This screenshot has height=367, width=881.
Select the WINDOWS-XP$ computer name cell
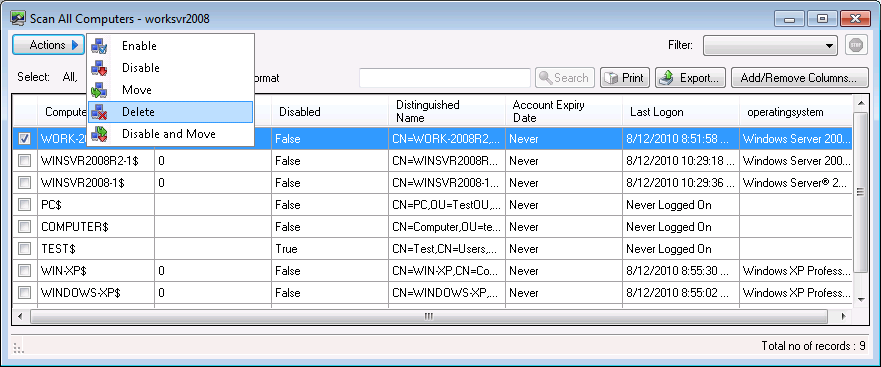click(96, 293)
